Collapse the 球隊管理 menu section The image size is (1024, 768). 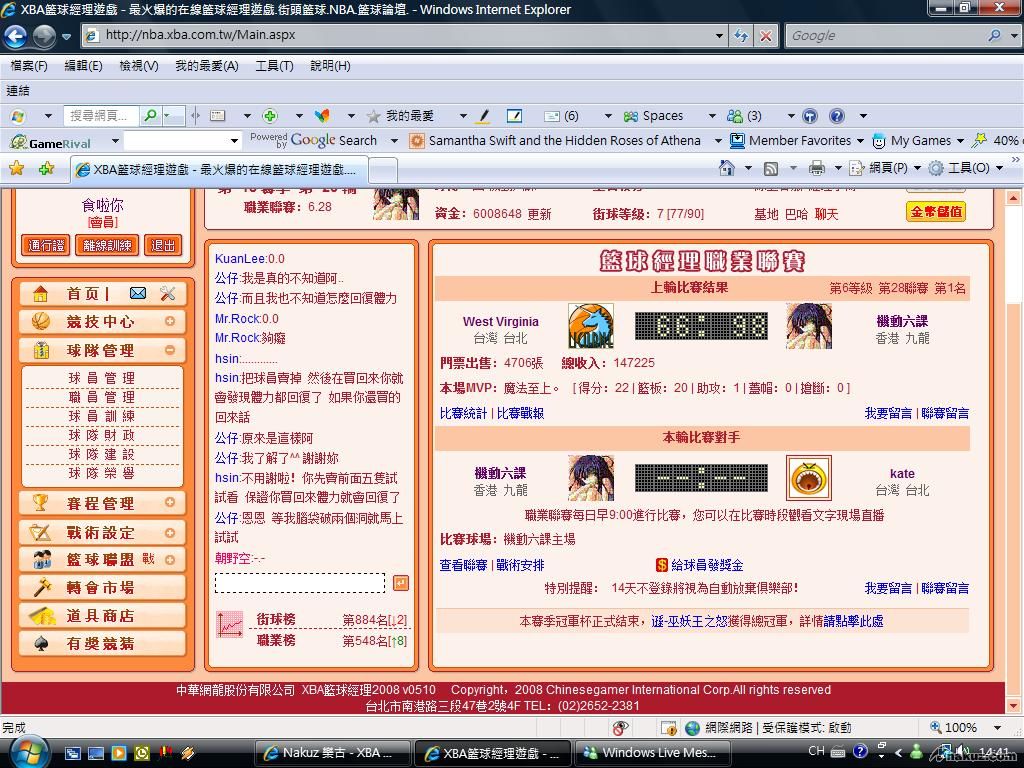[170, 350]
